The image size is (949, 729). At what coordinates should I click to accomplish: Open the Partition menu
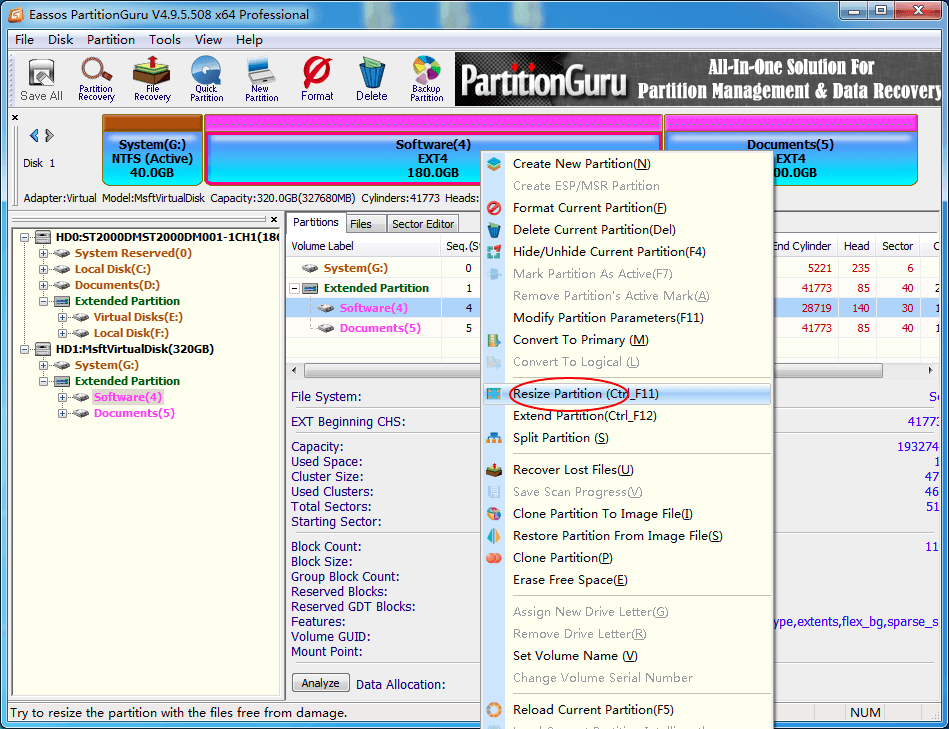pos(111,40)
